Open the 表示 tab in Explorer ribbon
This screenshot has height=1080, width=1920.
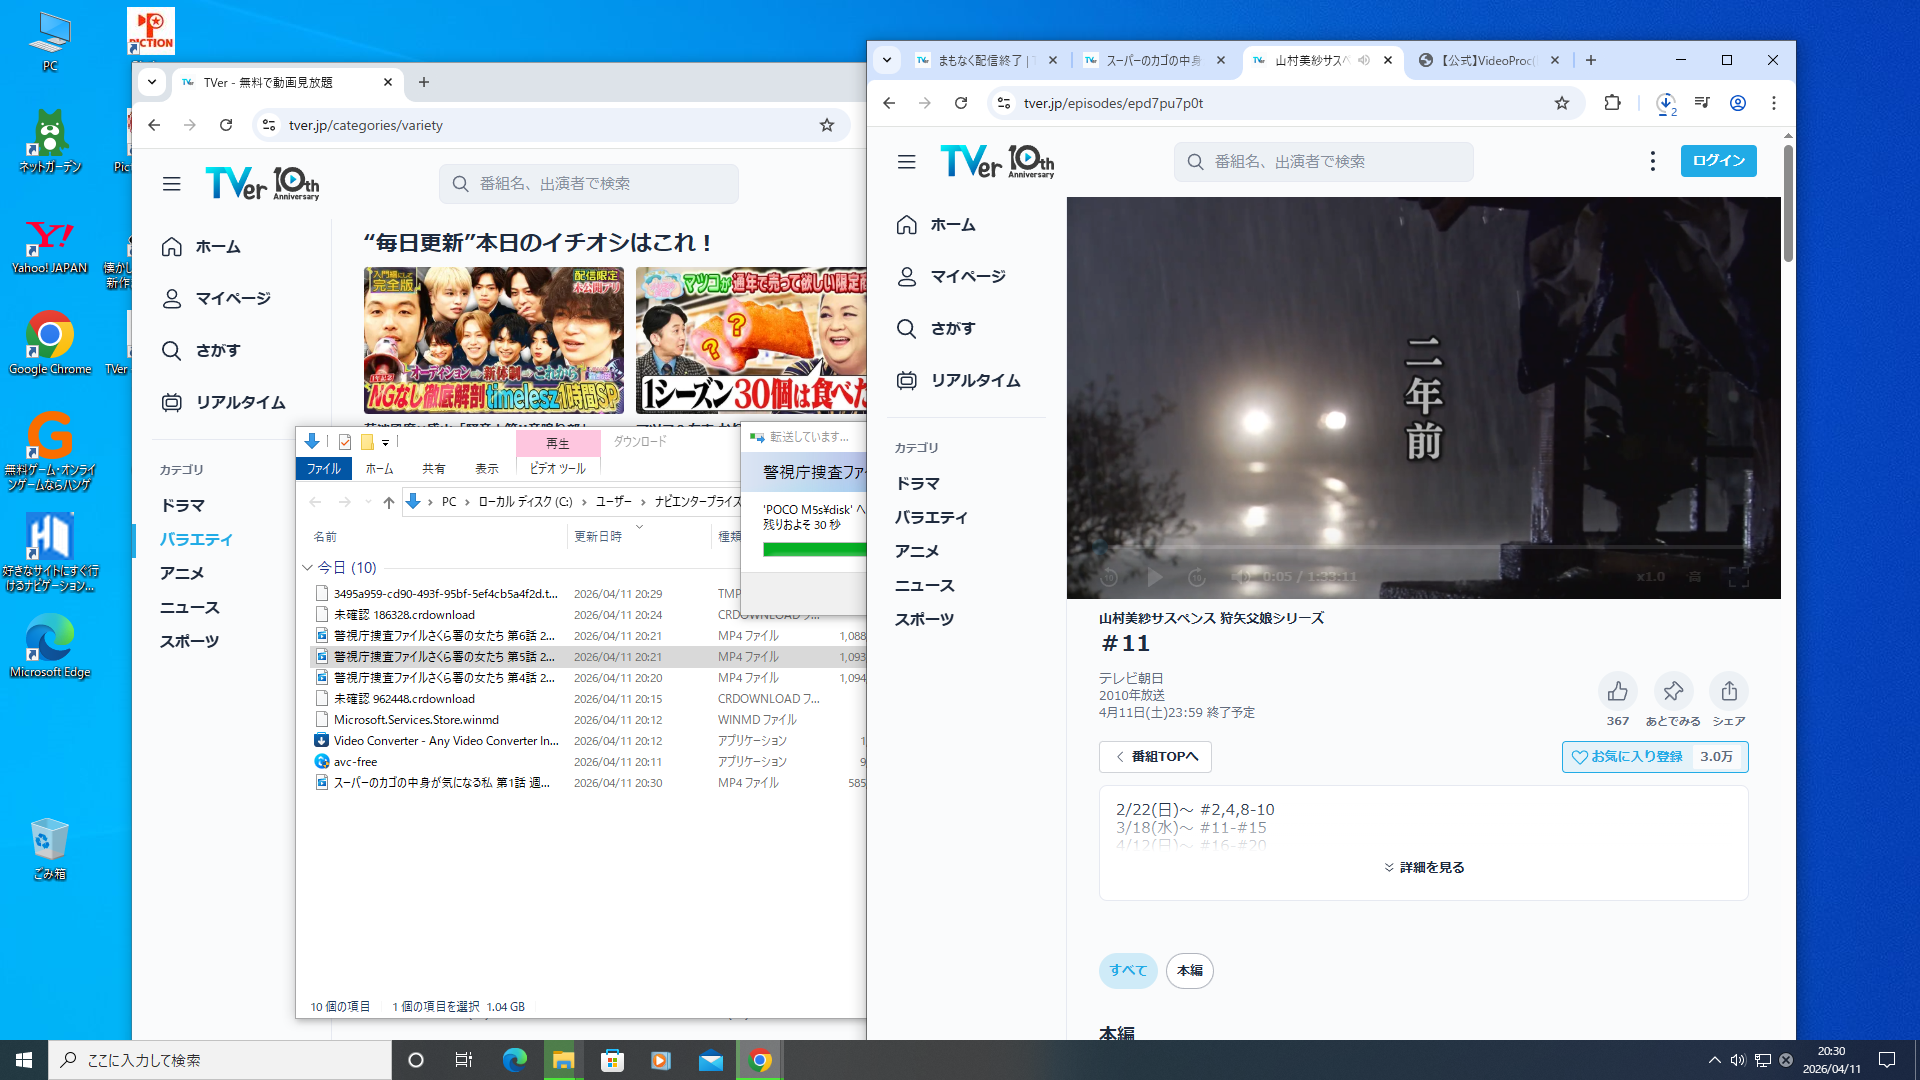click(x=486, y=469)
